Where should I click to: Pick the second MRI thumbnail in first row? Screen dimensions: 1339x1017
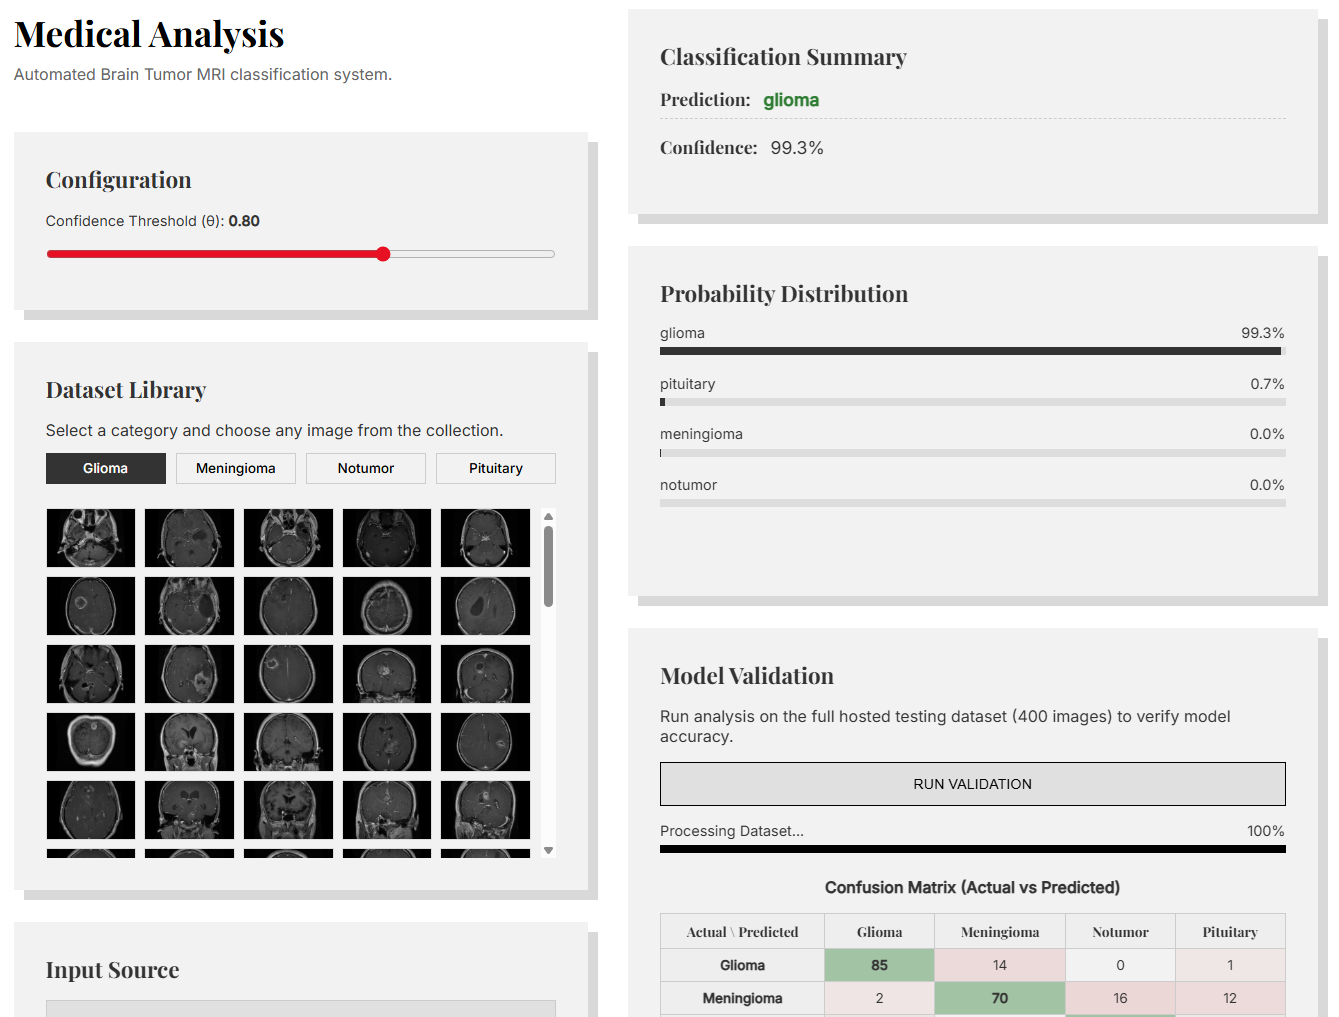pyautogui.click(x=189, y=538)
